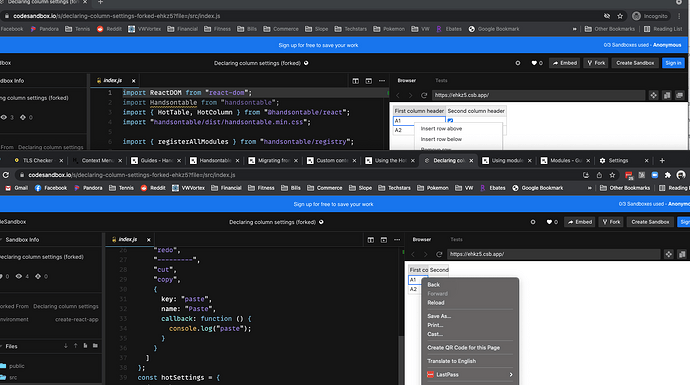Switch to 'Using modules' browser tab
This screenshot has width=690, height=385.
pos(507,161)
